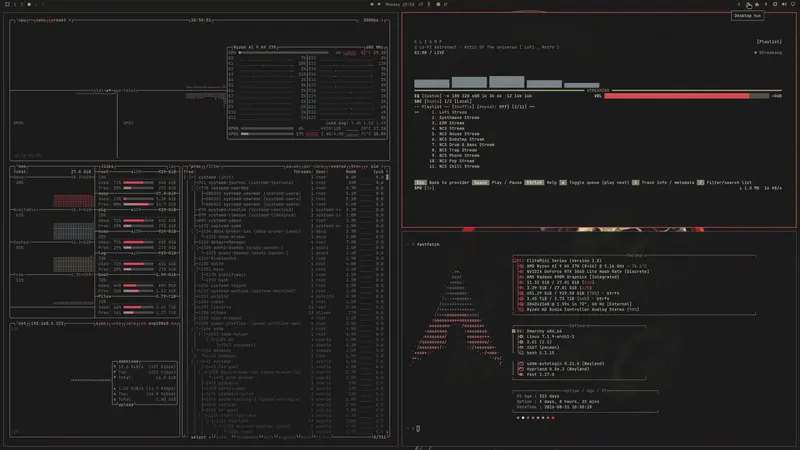This screenshot has width=800, height=450.
Task: Click the fastfetch terminal prompt cursor
Action: tap(418, 429)
